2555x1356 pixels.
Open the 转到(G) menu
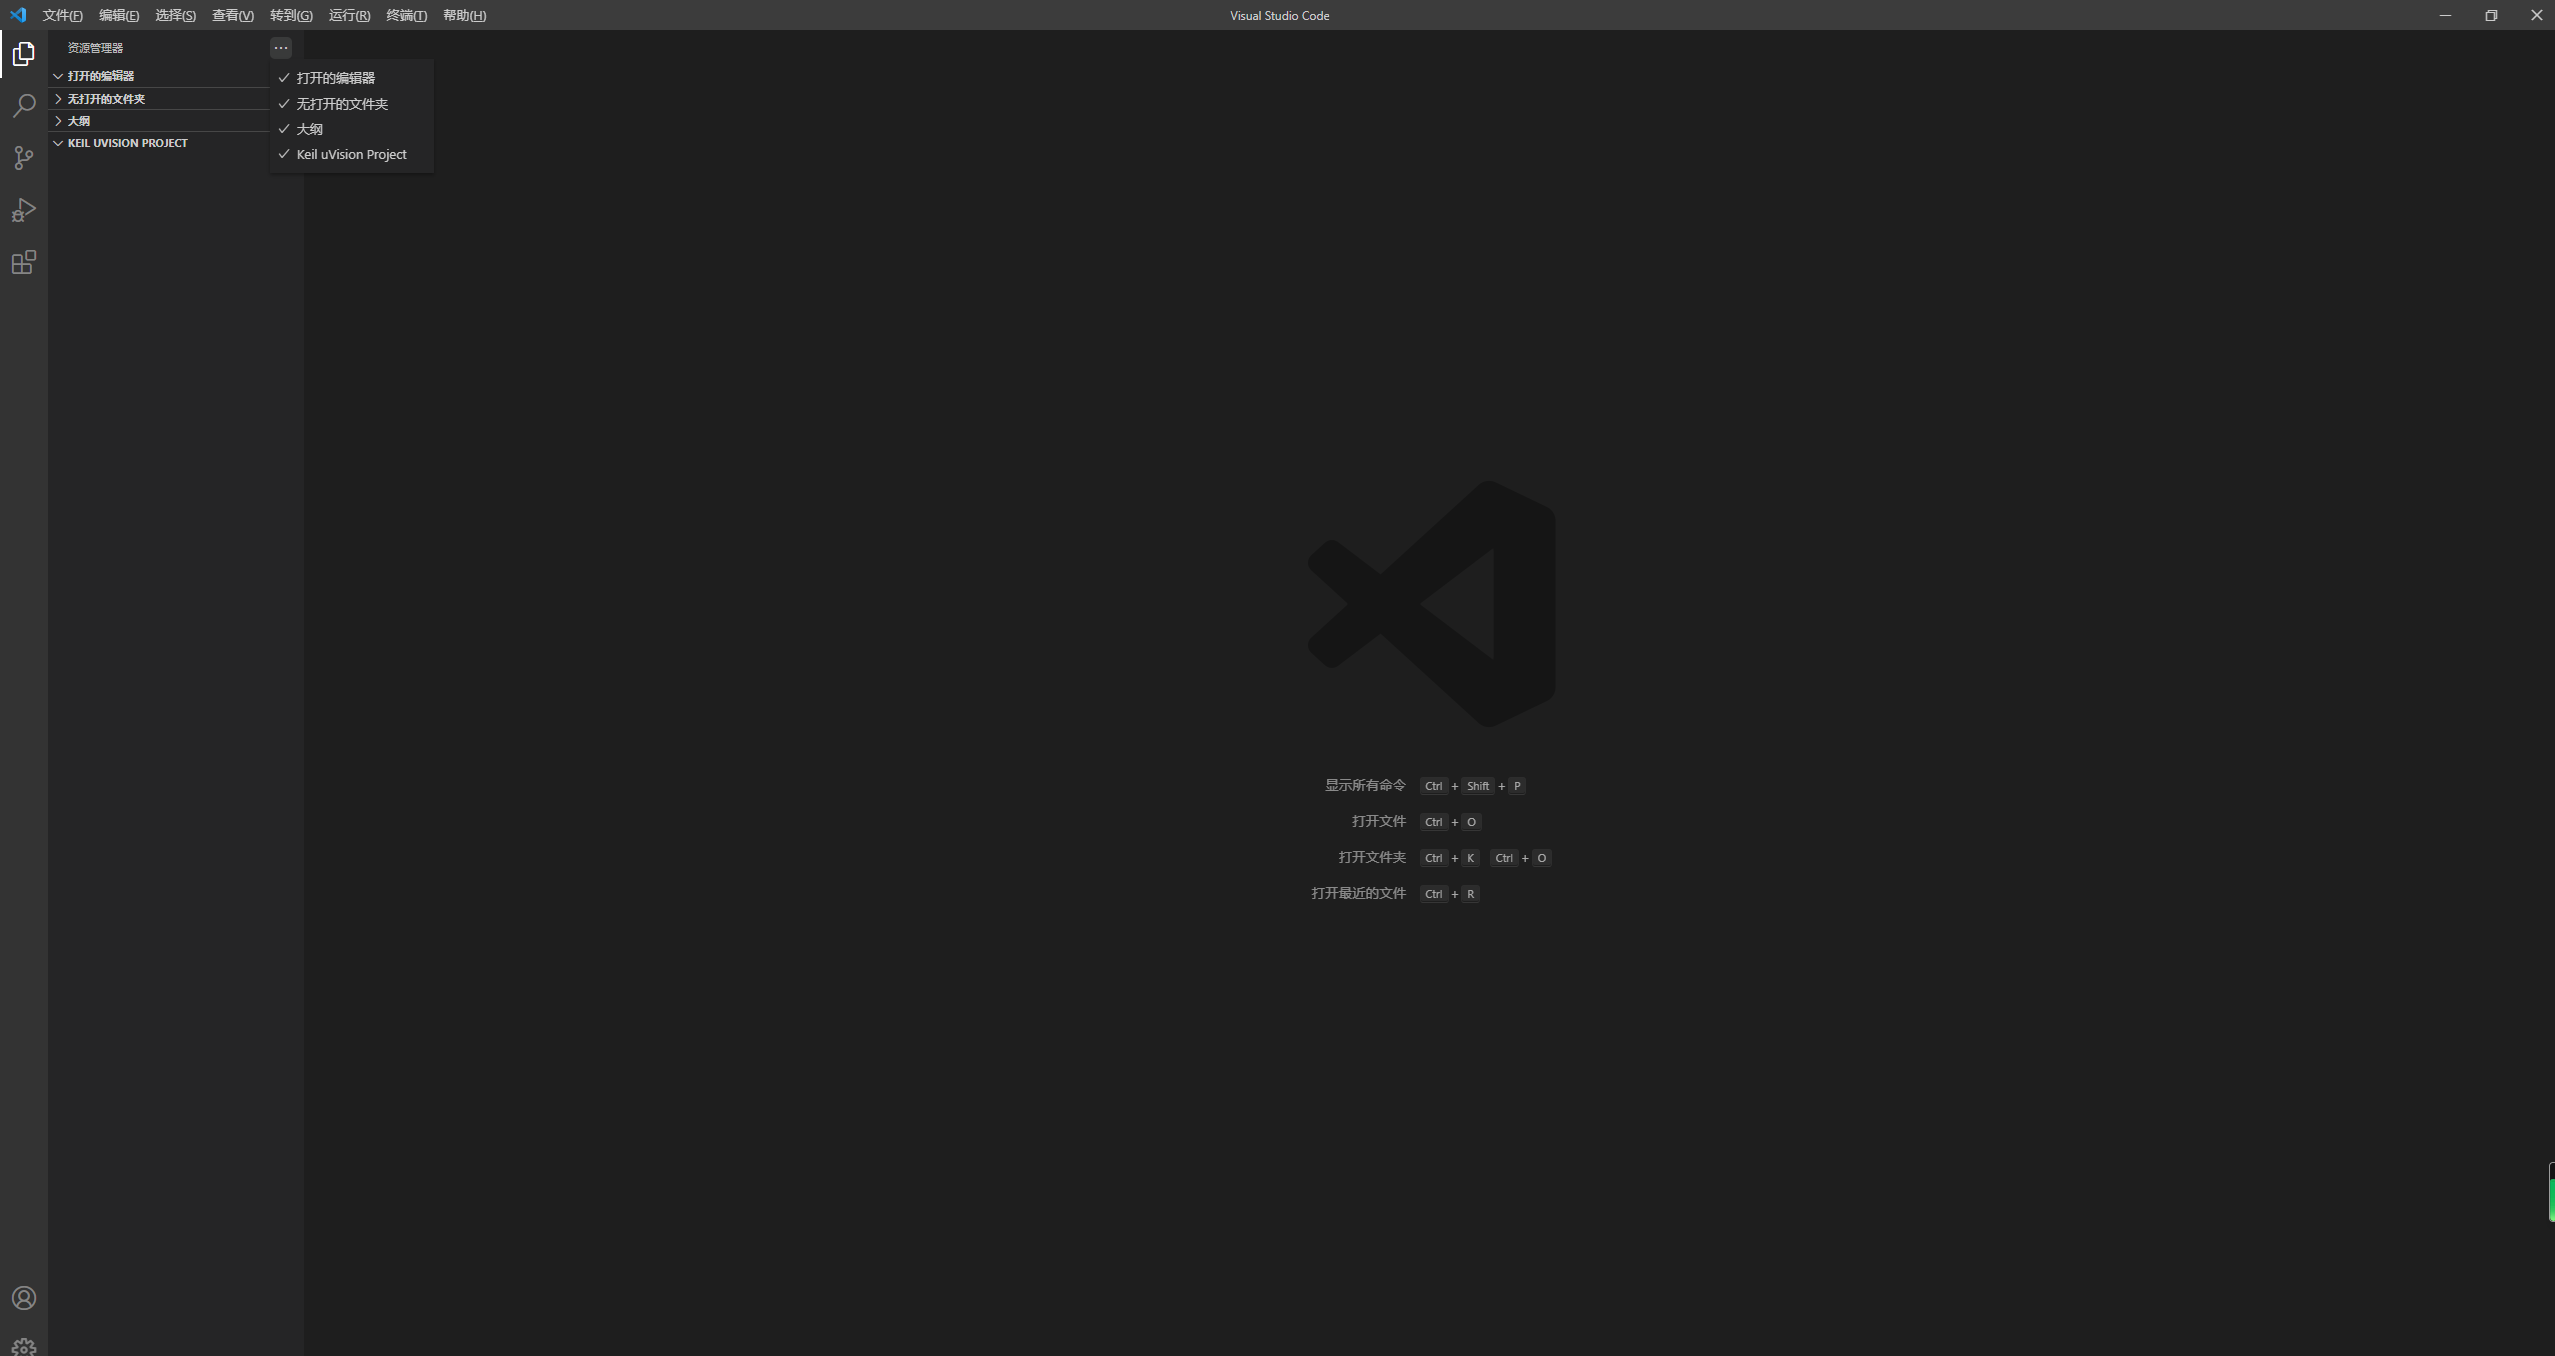291,15
